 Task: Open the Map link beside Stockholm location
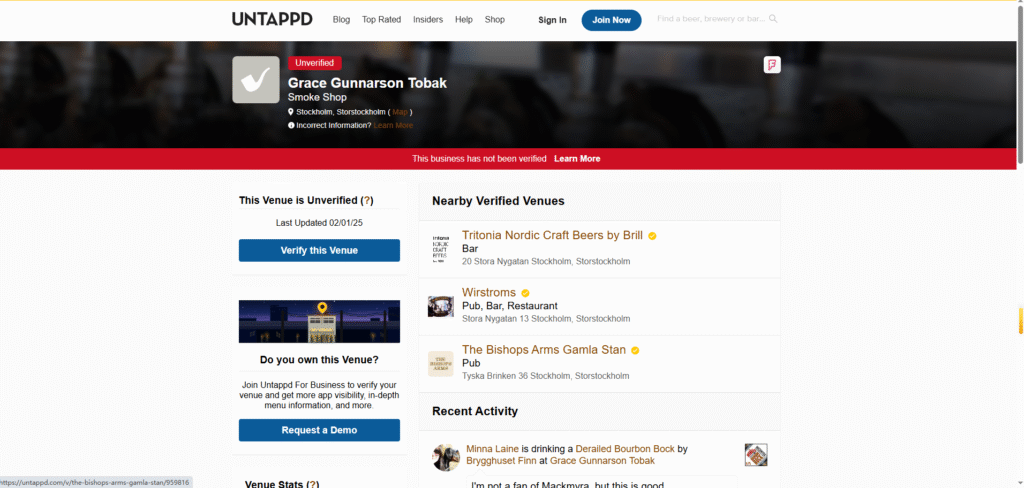400,112
